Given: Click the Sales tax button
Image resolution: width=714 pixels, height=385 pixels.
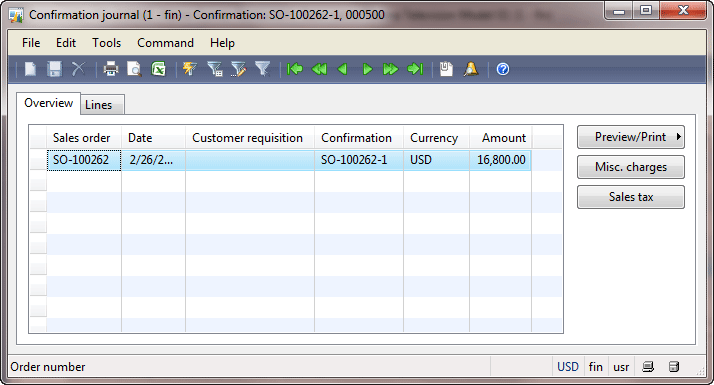Looking at the screenshot, I should (x=631, y=197).
